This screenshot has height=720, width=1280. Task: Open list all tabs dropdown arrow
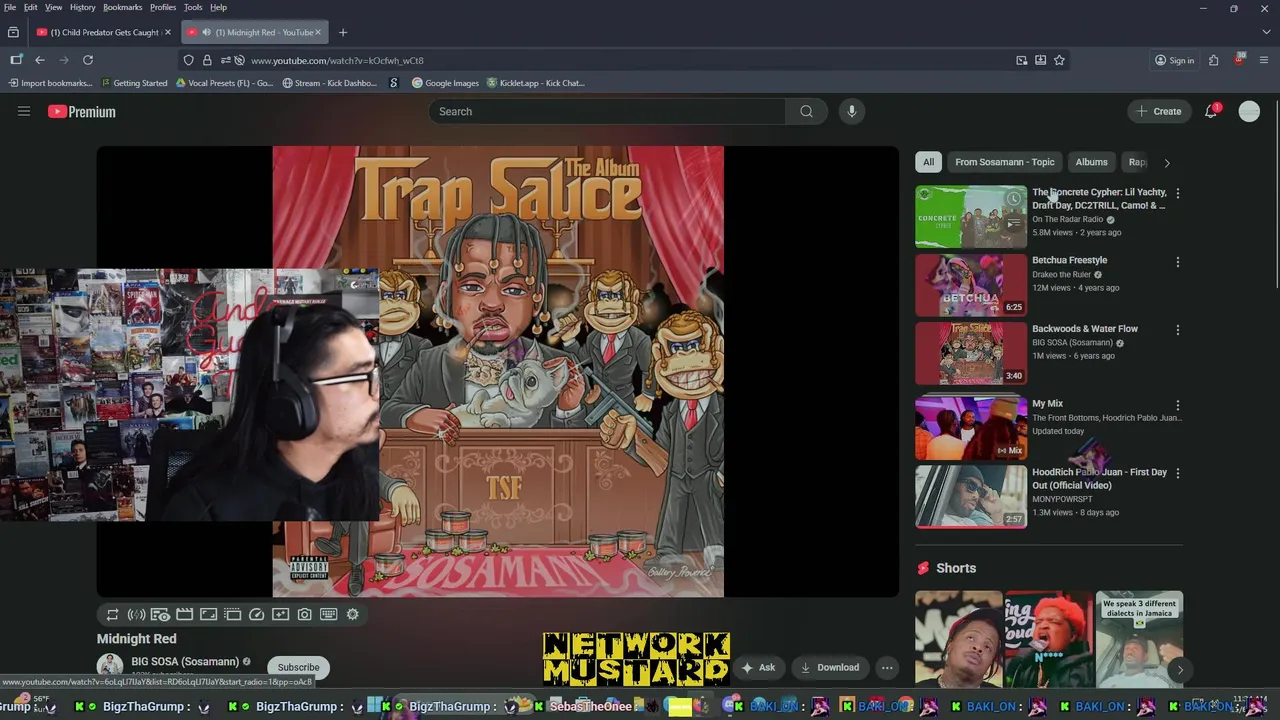[x=1265, y=32]
